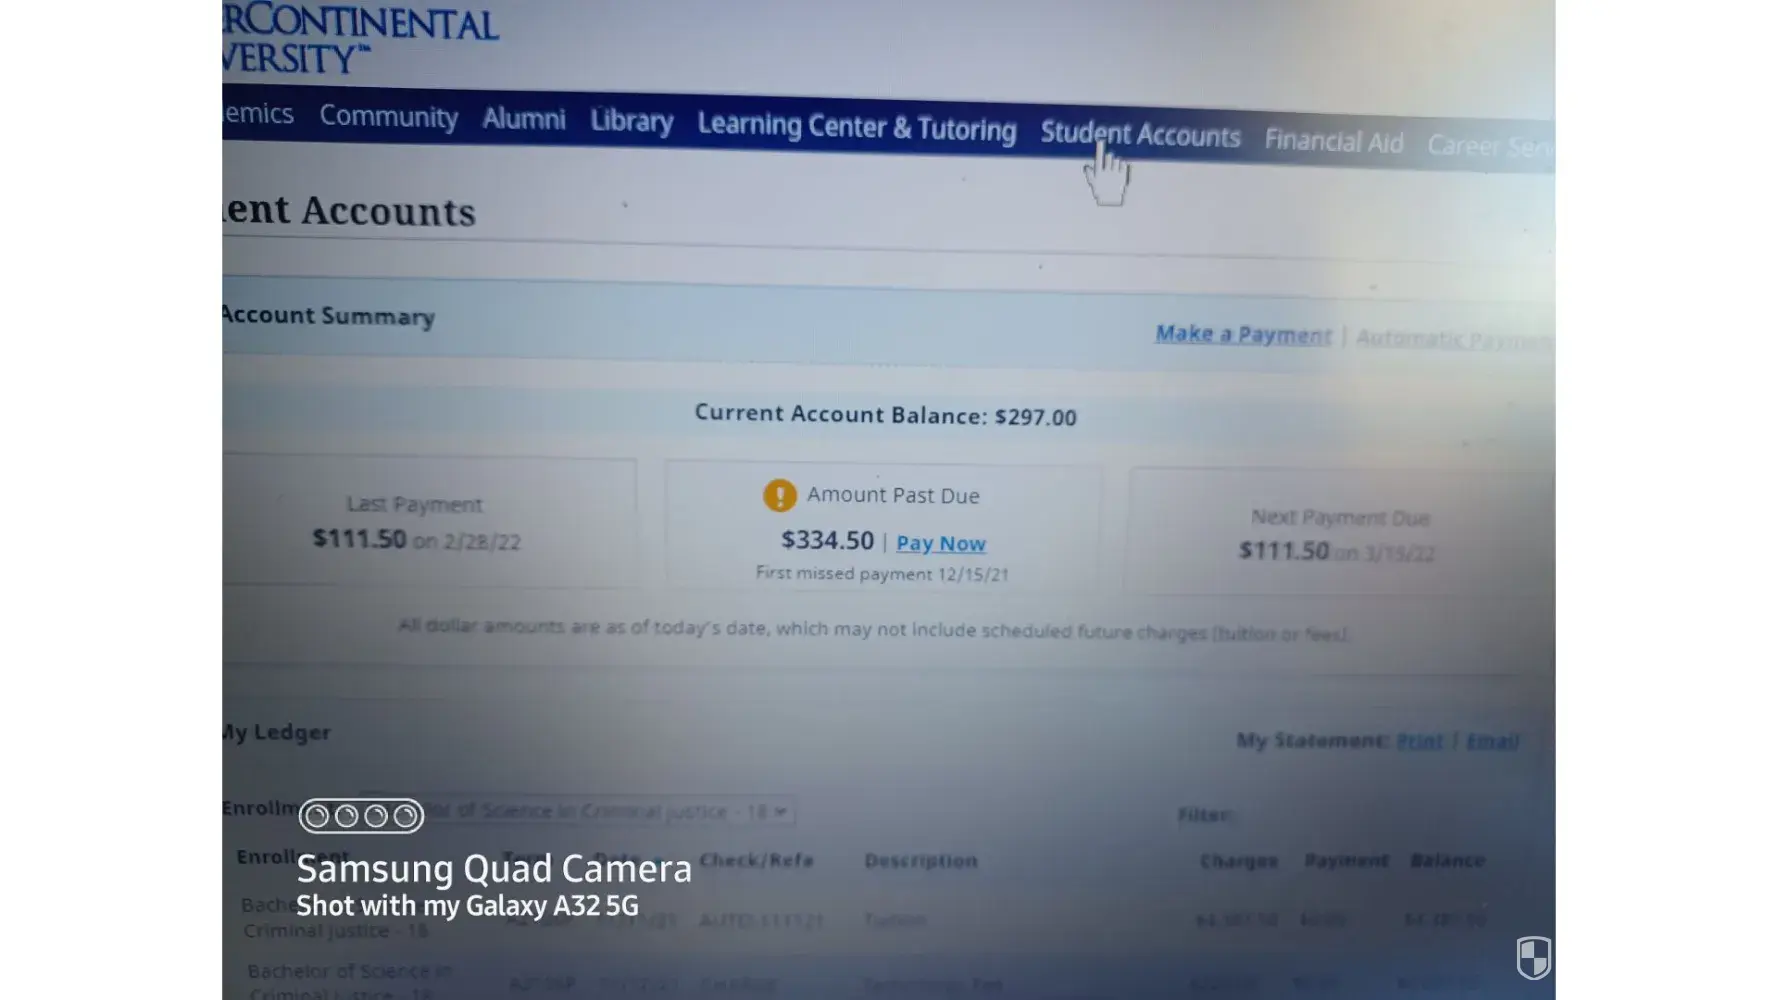Click the shield icon in bottom corner
The height and width of the screenshot is (1000, 1778).
[1533, 957]
